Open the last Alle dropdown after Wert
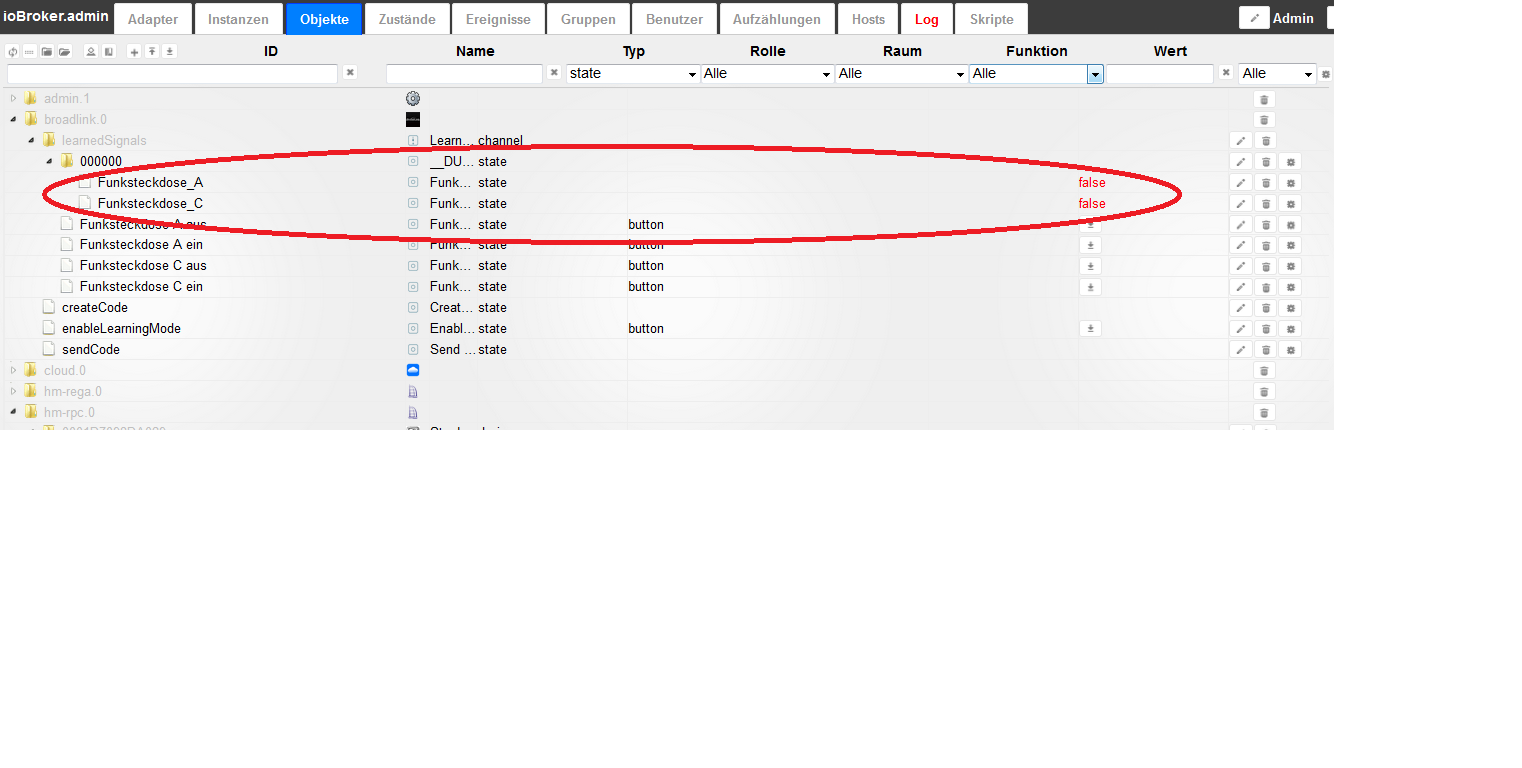1522x768 pixels. (1277, 73)
